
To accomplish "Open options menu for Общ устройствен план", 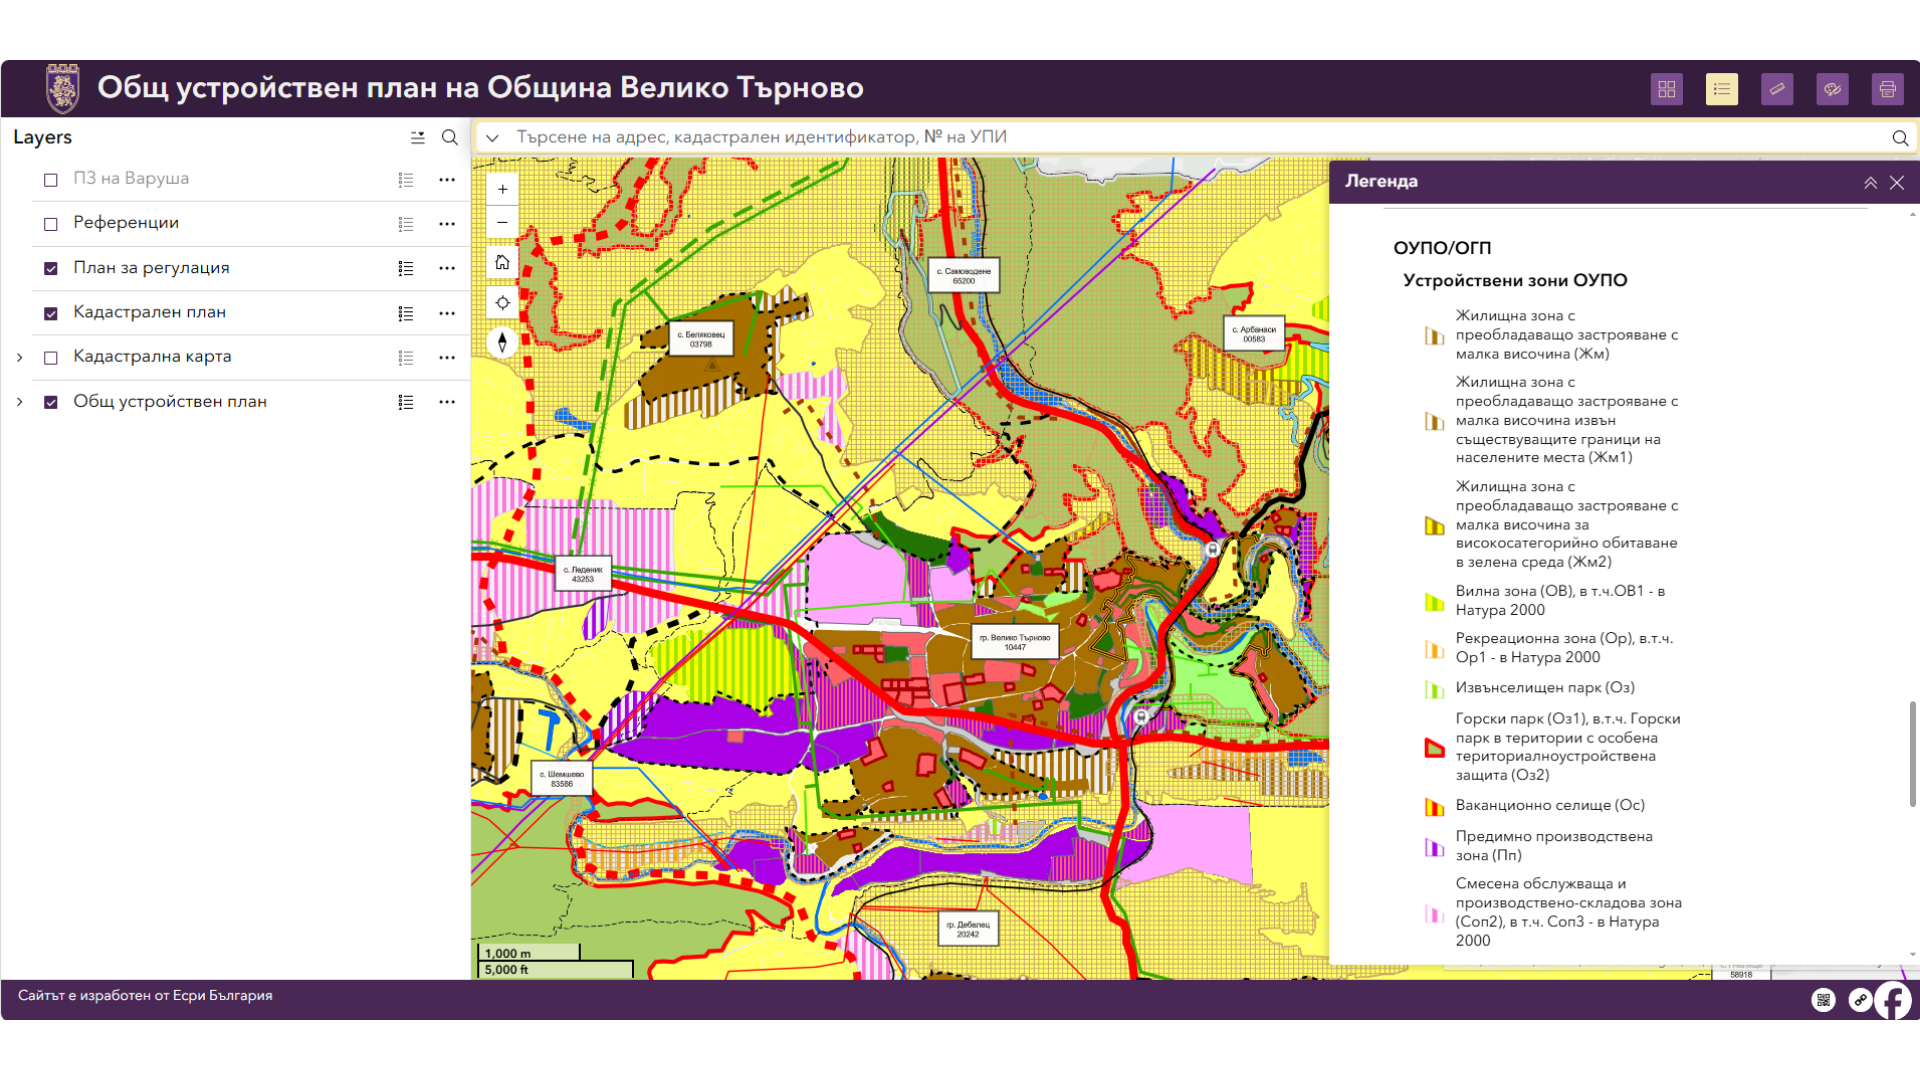I will pyautogui.click(x=447, y=402).
